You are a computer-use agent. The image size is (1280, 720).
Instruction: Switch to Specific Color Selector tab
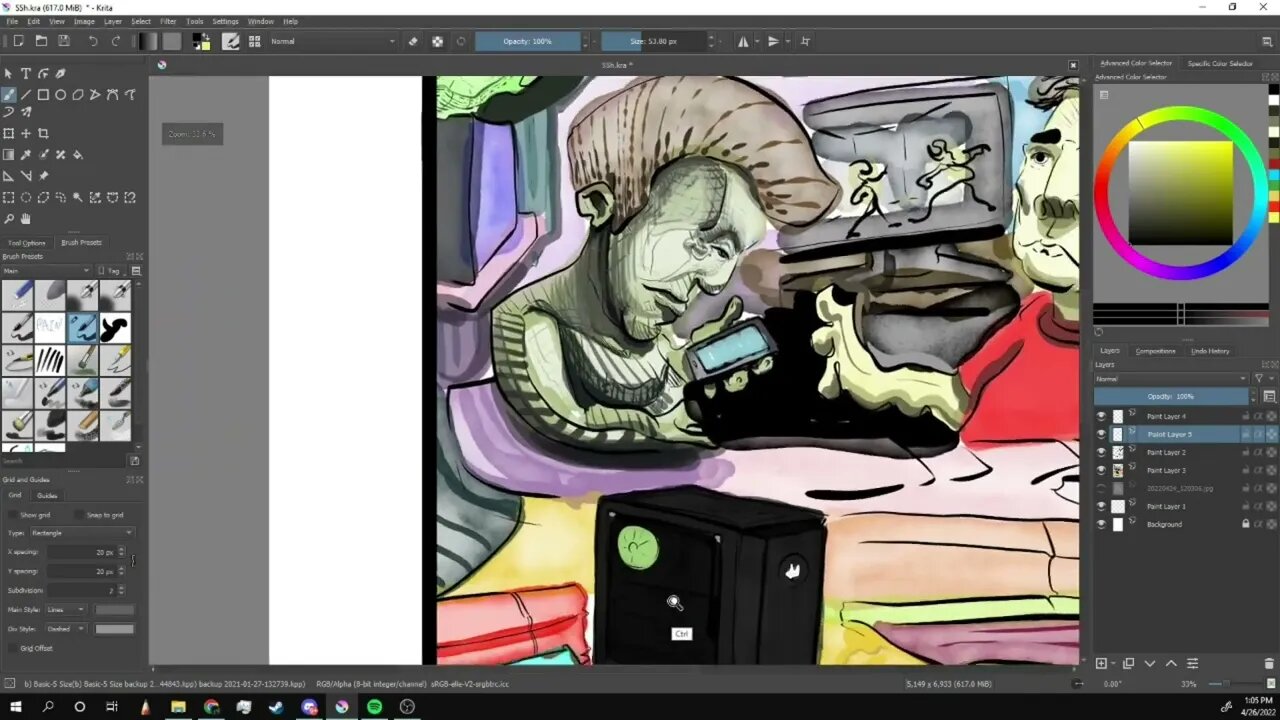pos(1220,63)
